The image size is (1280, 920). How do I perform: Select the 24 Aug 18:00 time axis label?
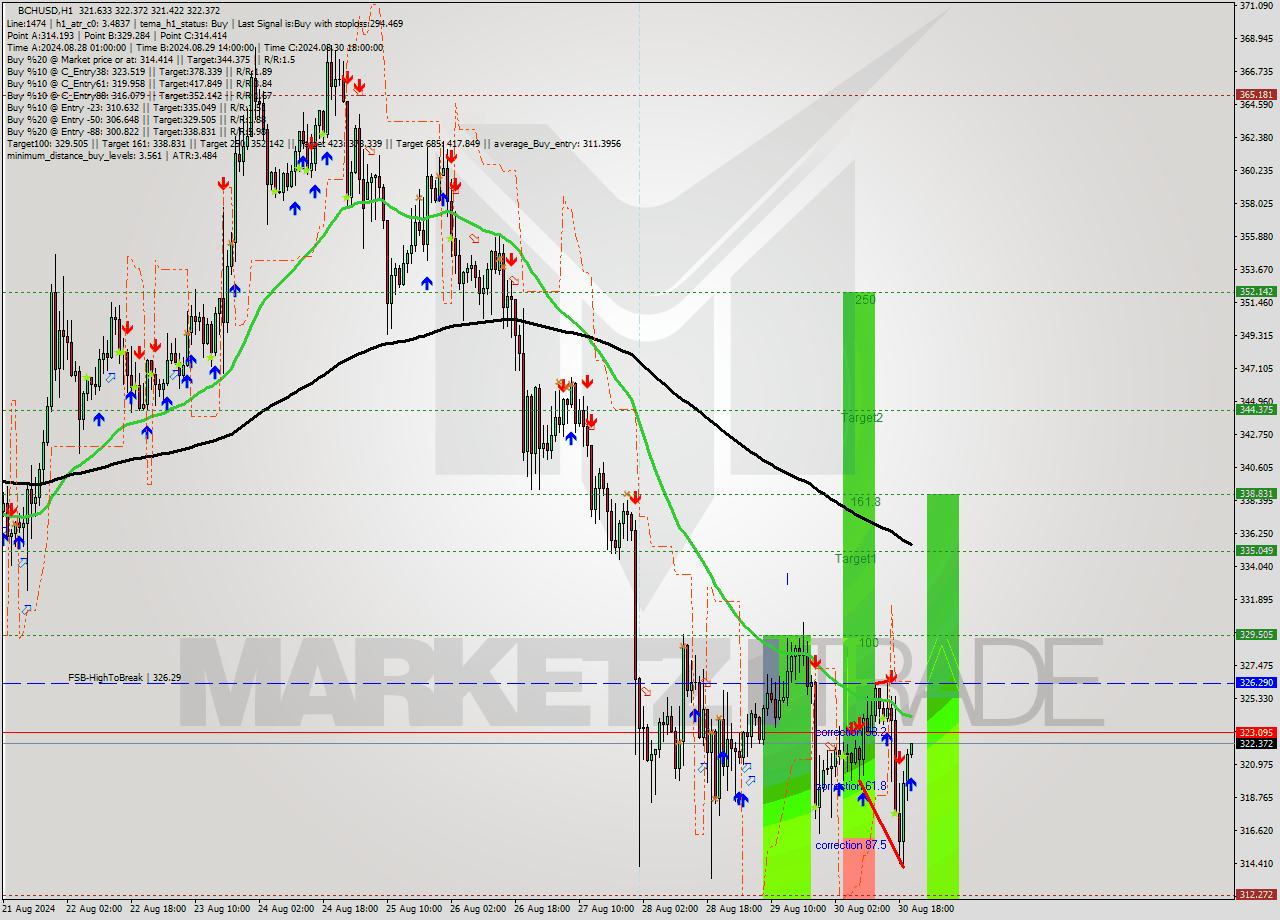(x=352, y=909)
